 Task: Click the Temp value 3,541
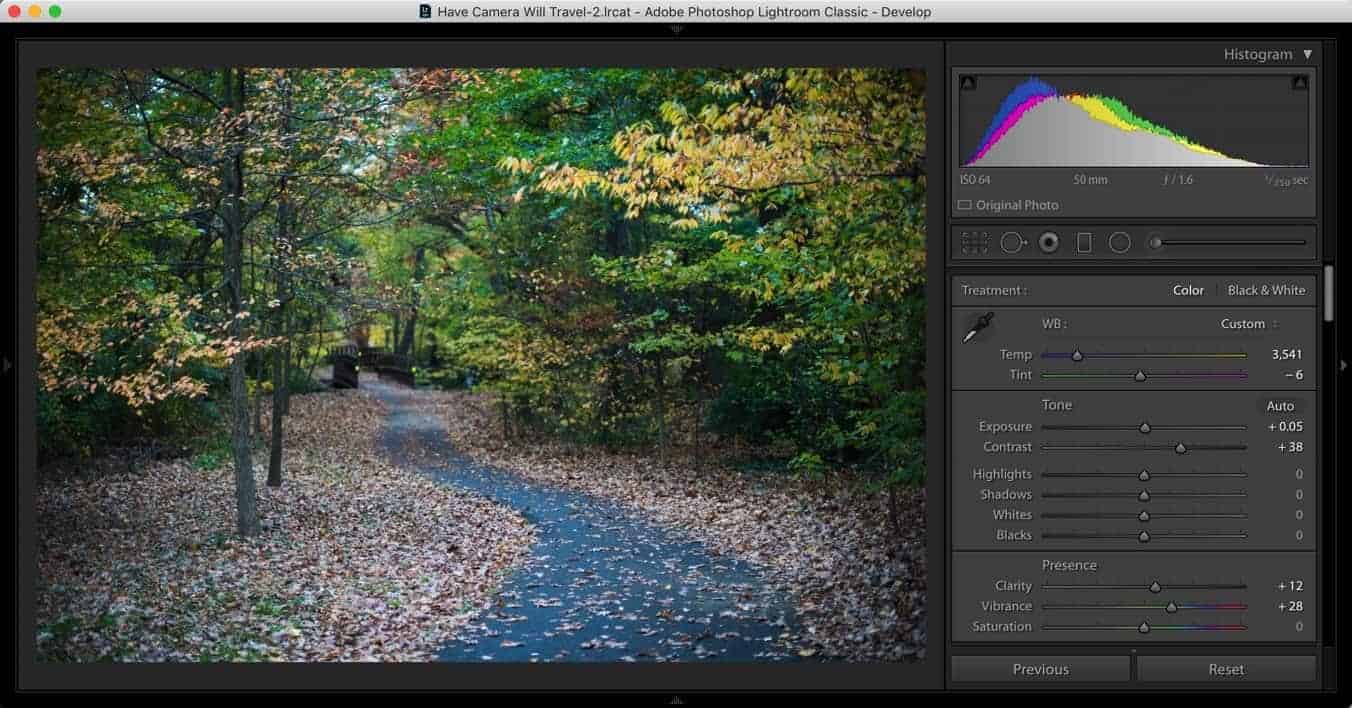pos(1287,355)
